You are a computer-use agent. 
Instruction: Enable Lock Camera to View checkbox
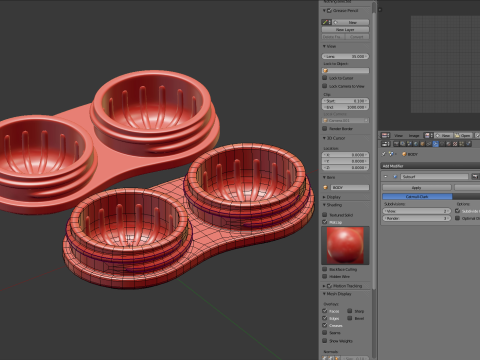[325, 86]
